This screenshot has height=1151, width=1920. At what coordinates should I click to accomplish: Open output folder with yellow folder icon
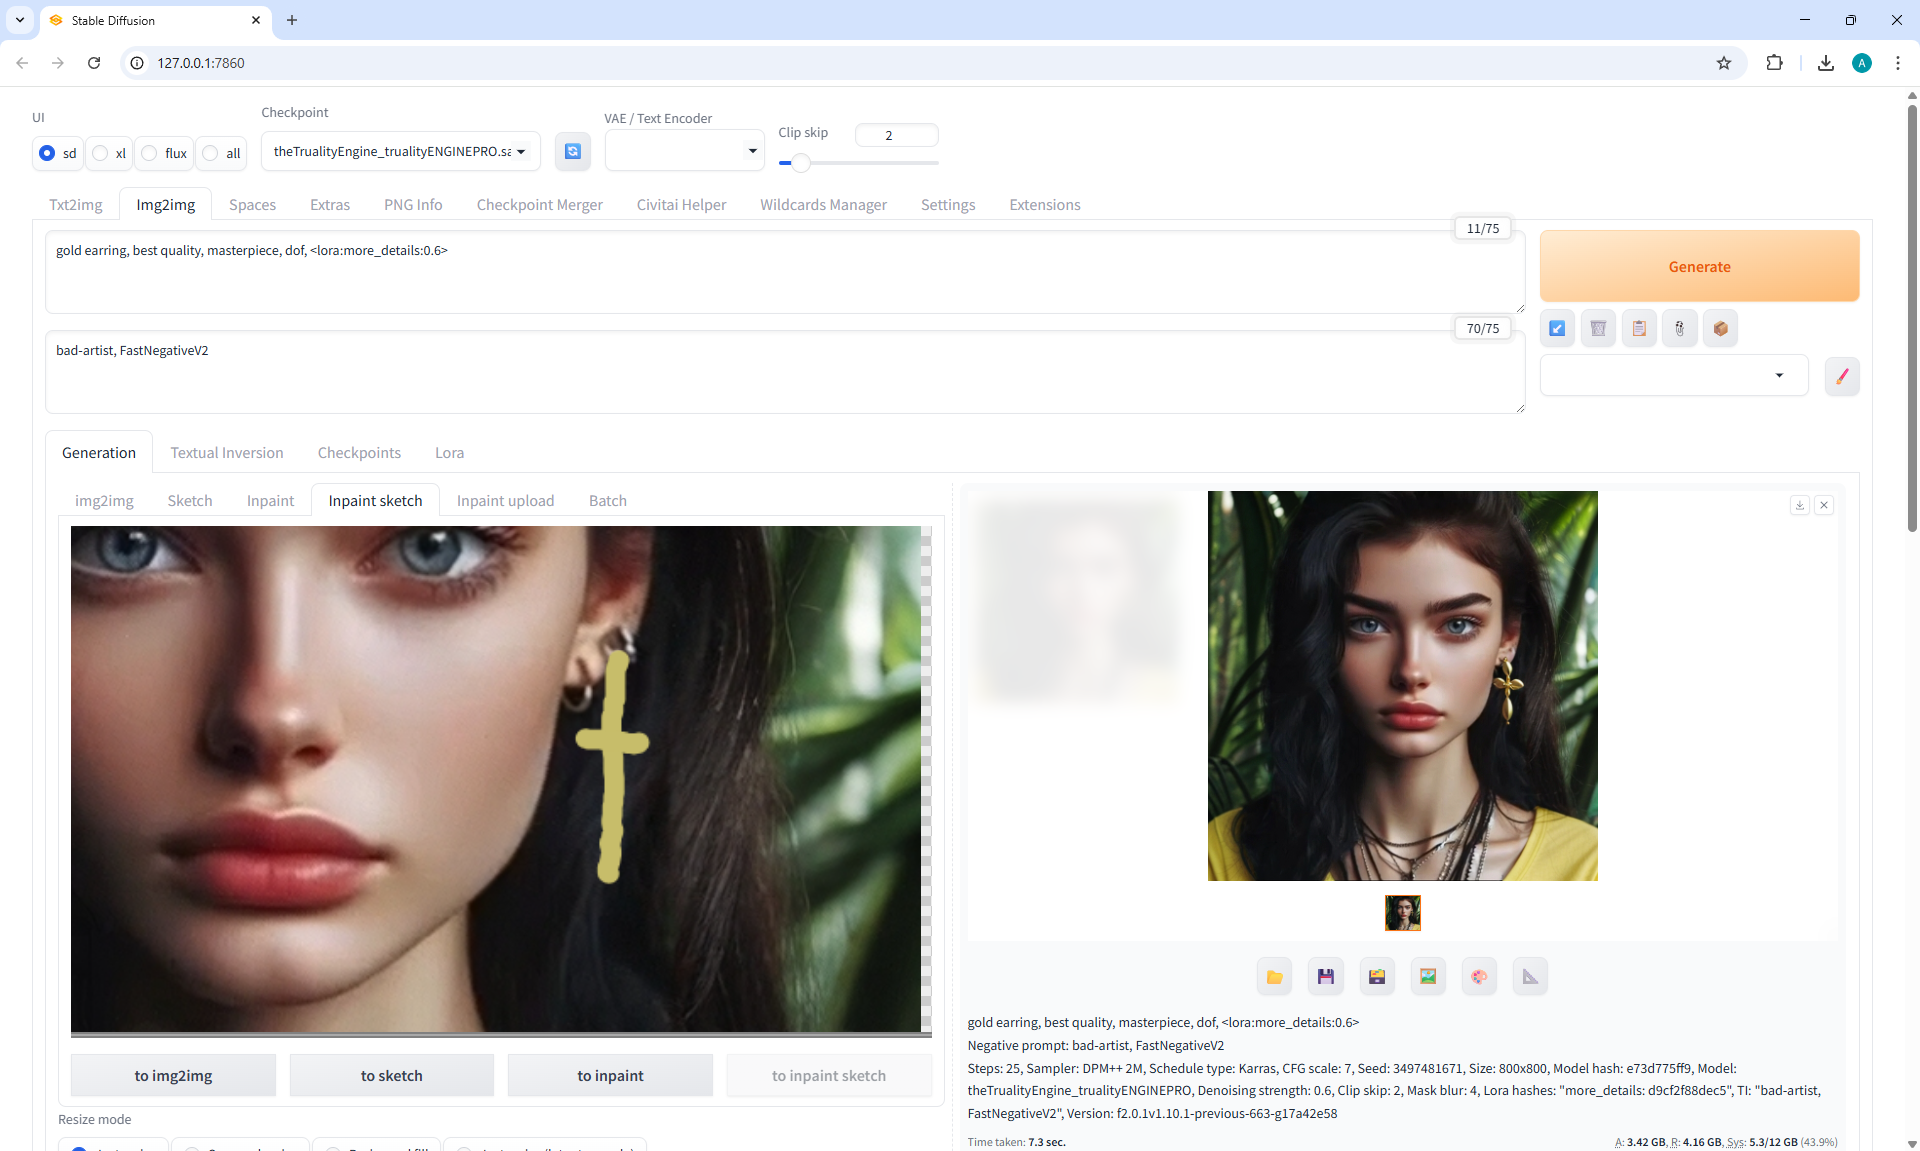point(1274,976)
